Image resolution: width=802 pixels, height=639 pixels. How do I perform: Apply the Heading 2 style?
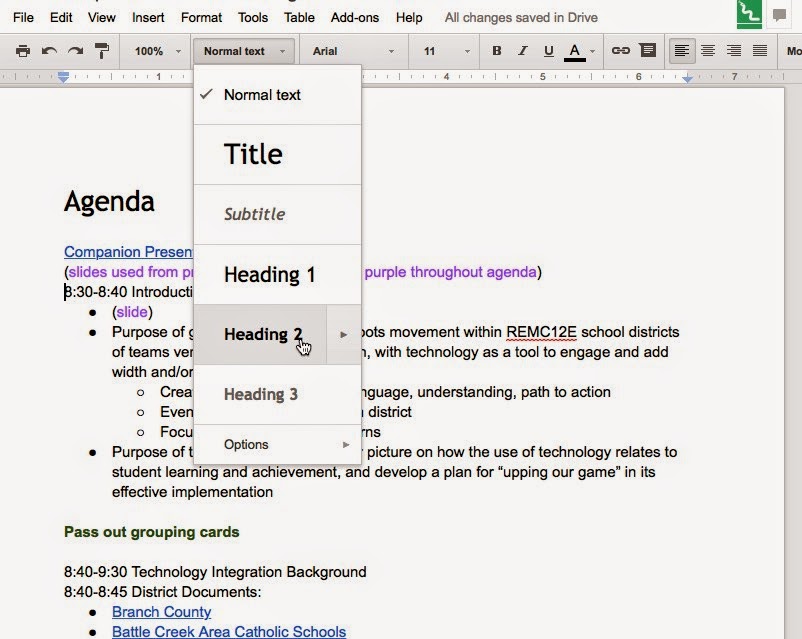(x=260, y=335)
